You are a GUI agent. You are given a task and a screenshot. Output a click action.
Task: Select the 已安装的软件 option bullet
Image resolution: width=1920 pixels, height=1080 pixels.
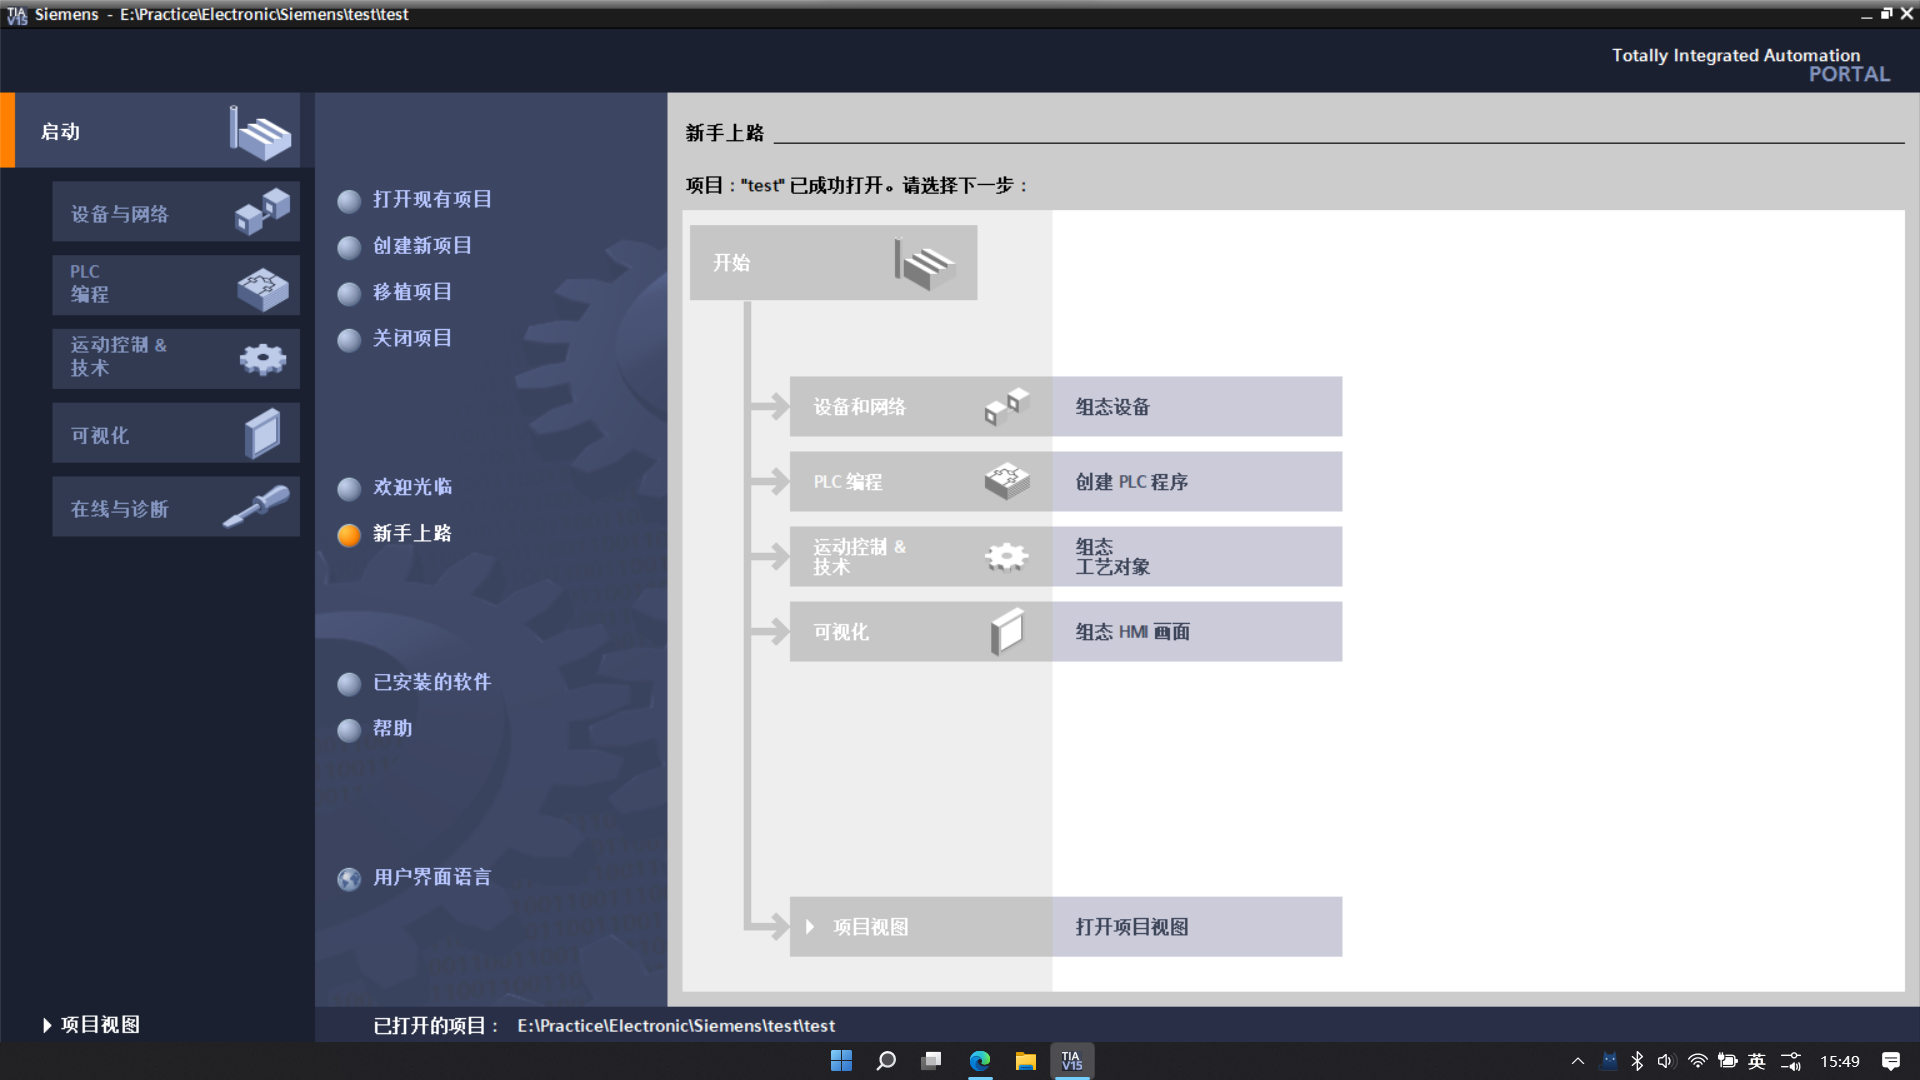coord(349,684)
